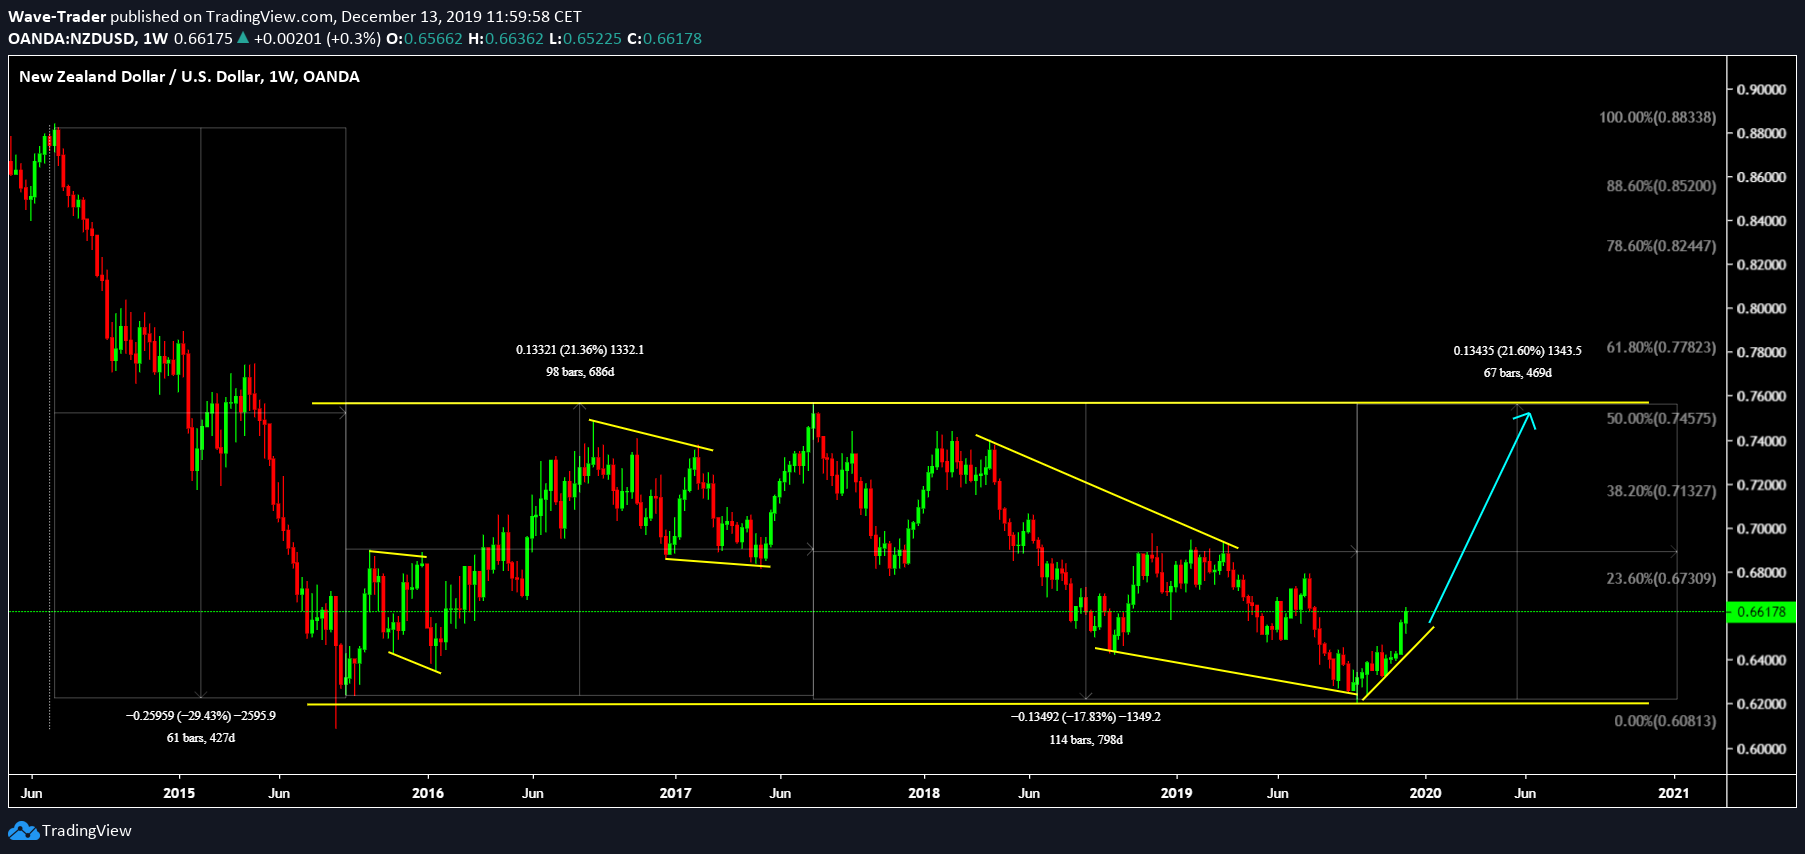Click the 2021 label on the time axis
The image size is (1805, 854).
(x=1674, y=793)
